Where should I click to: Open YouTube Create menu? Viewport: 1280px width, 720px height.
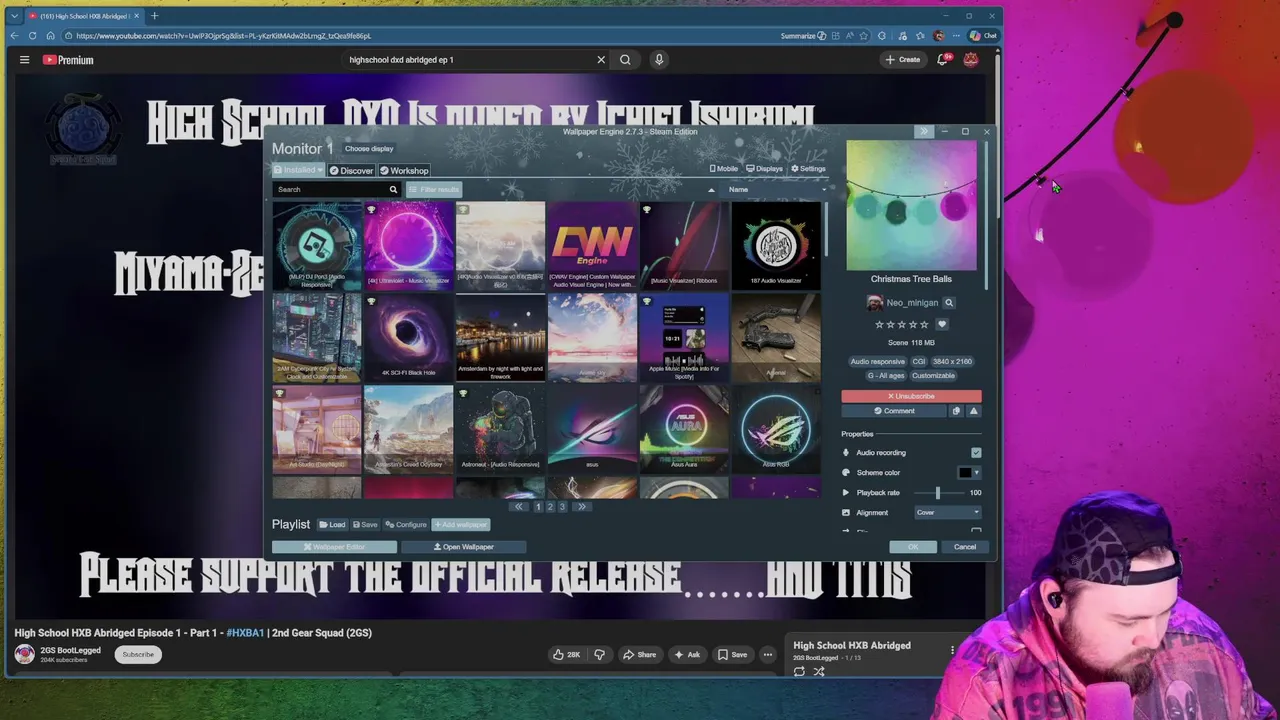pos(902,60)
